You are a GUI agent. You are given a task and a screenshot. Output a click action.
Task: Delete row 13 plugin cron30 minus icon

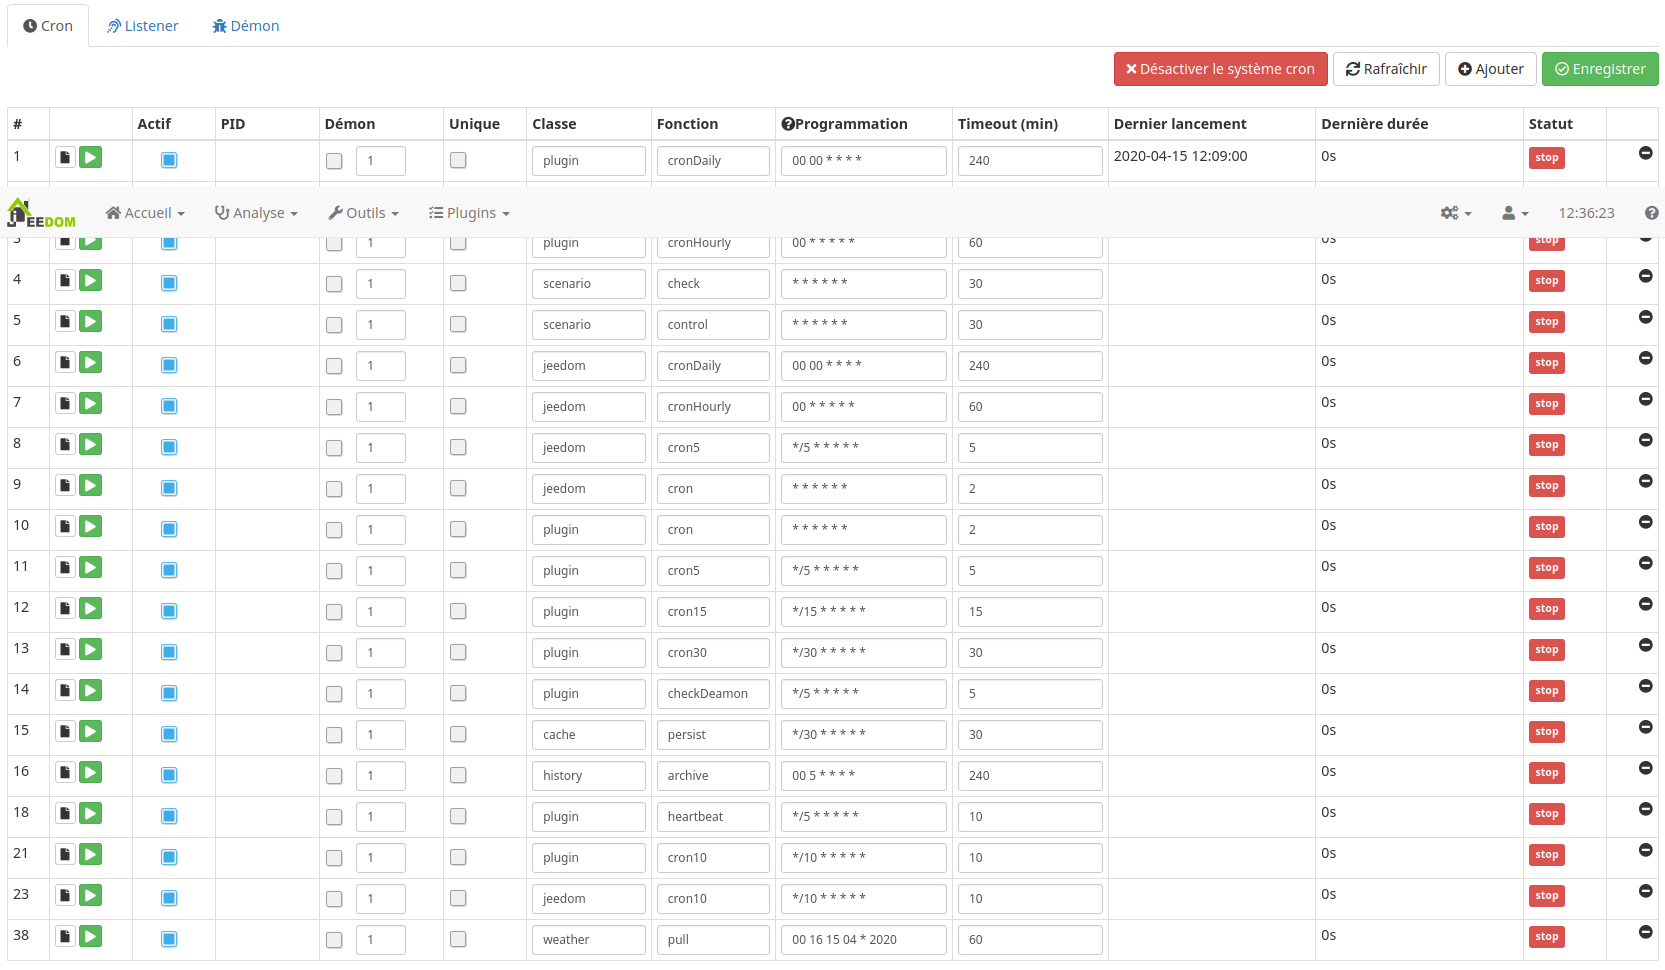coord(1645,645)
